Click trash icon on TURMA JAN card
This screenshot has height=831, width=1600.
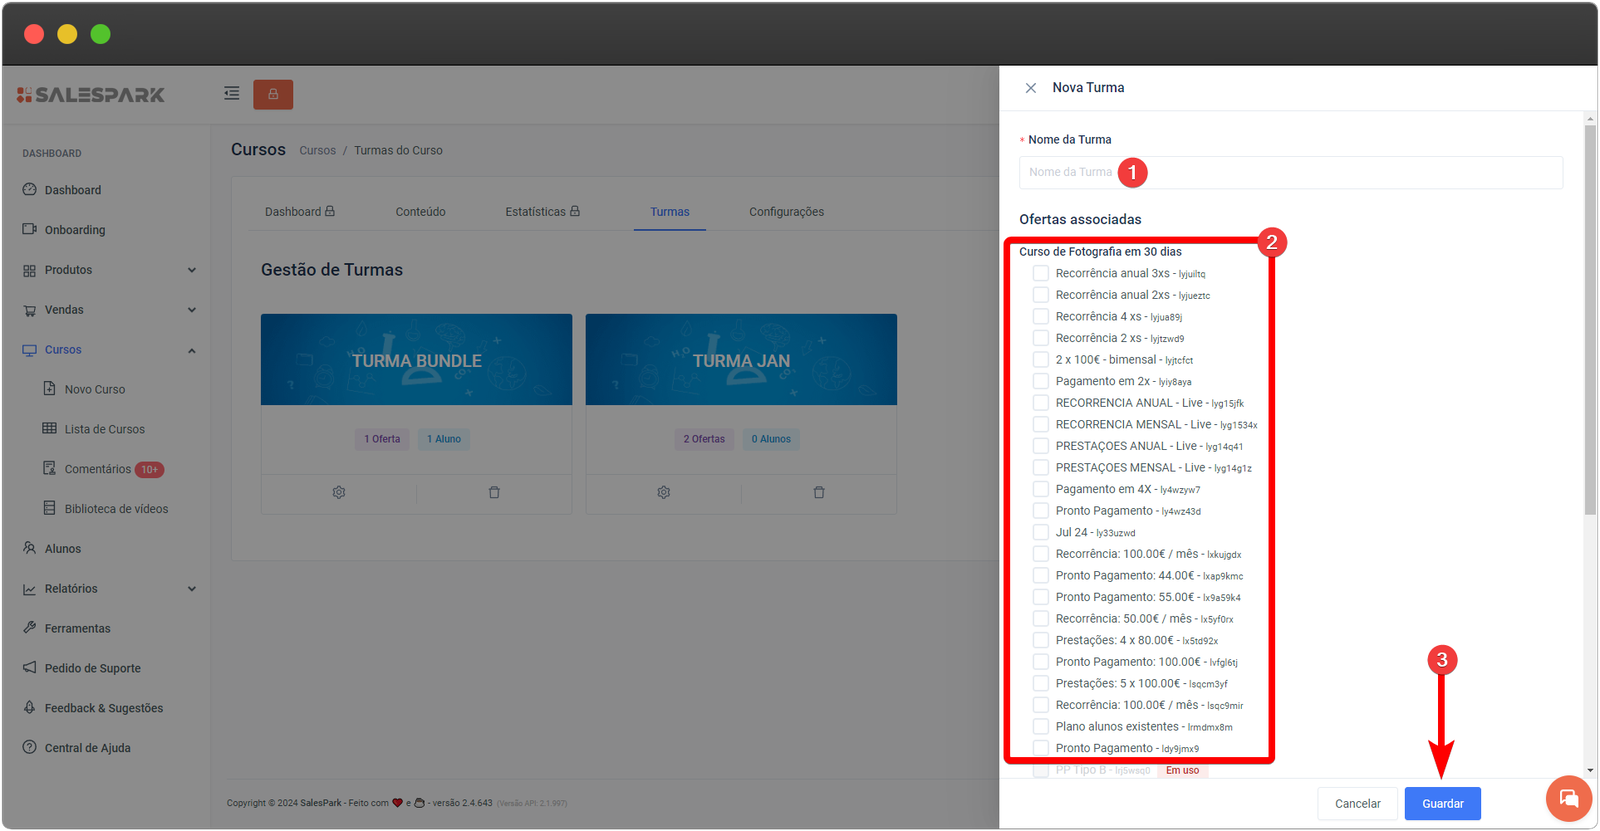[x=819, y=493]
